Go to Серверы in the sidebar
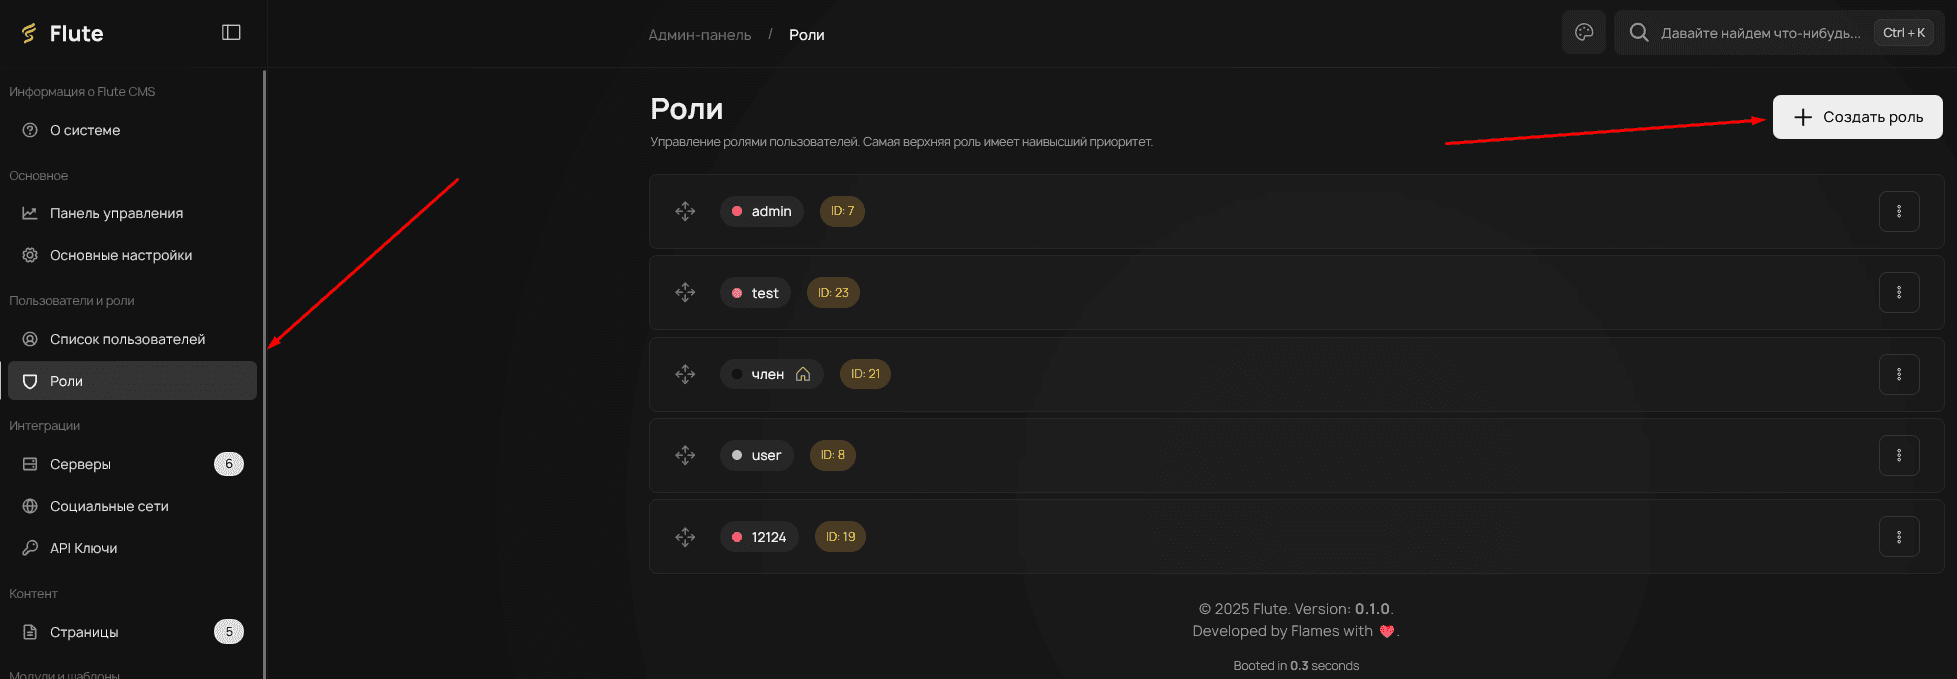 coord(80,464)
